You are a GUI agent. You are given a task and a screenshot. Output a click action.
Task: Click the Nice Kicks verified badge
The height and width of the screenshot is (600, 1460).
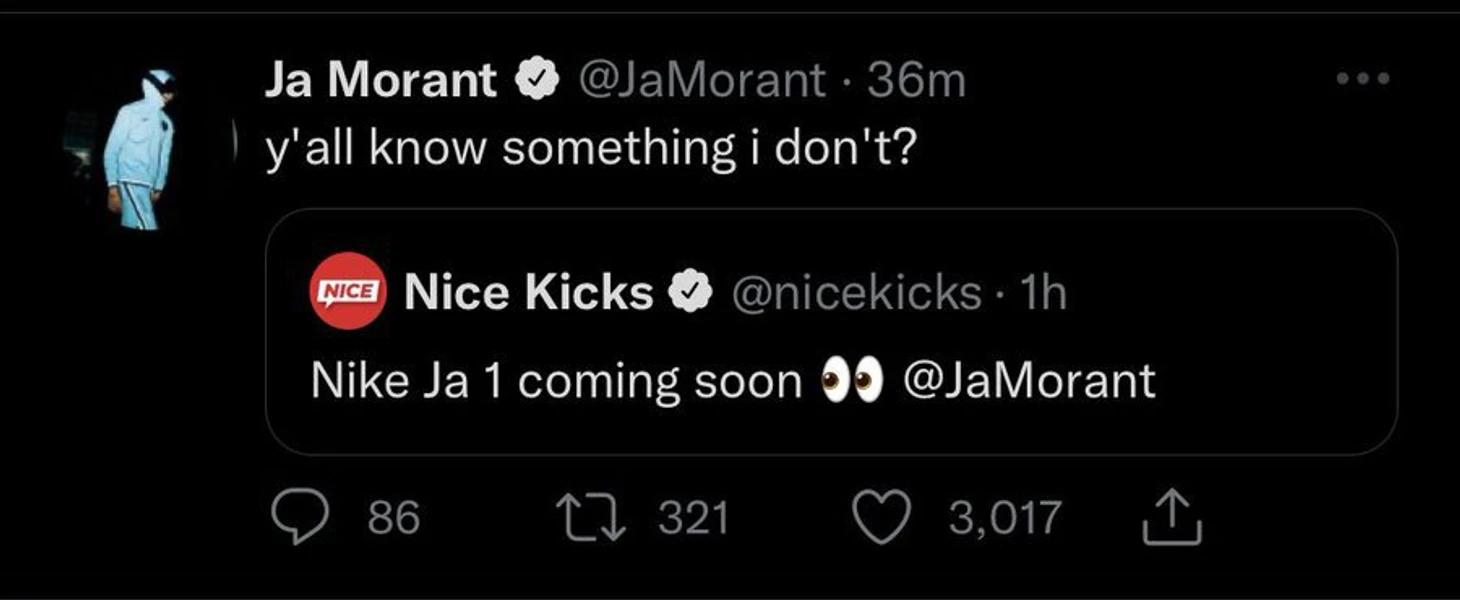(x=690, y=293)
